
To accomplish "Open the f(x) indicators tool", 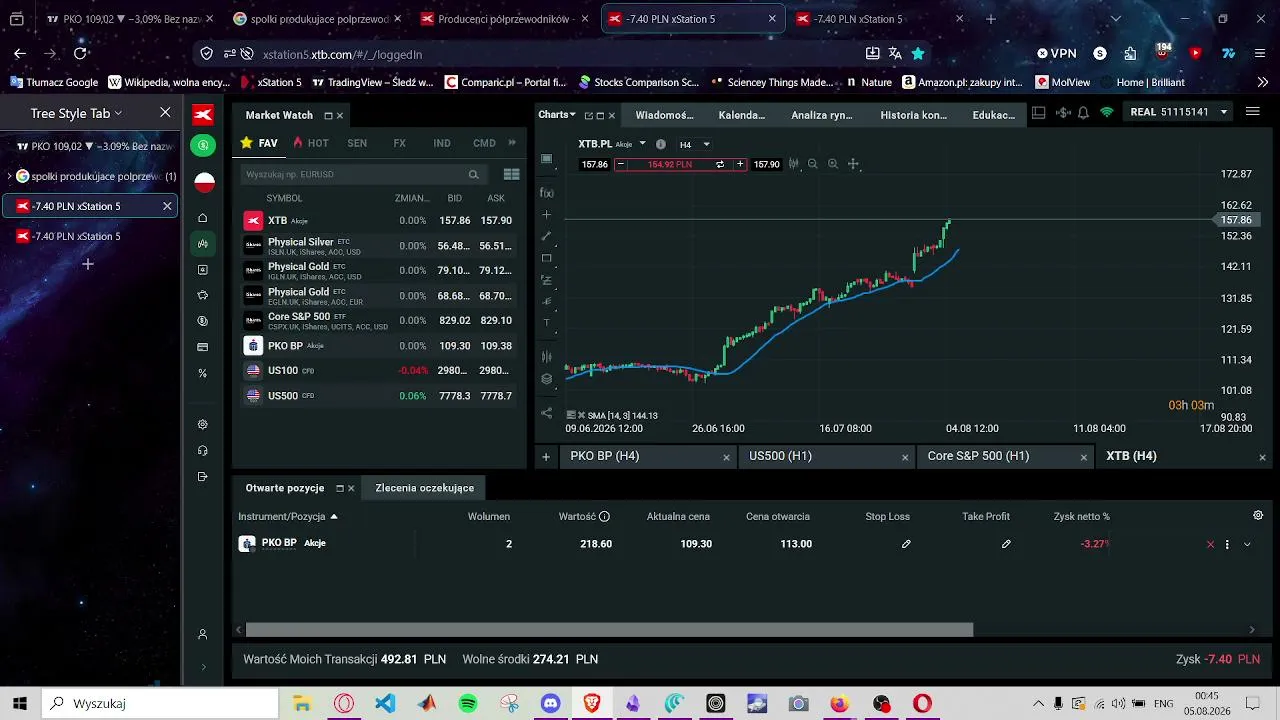I will 546,192.
